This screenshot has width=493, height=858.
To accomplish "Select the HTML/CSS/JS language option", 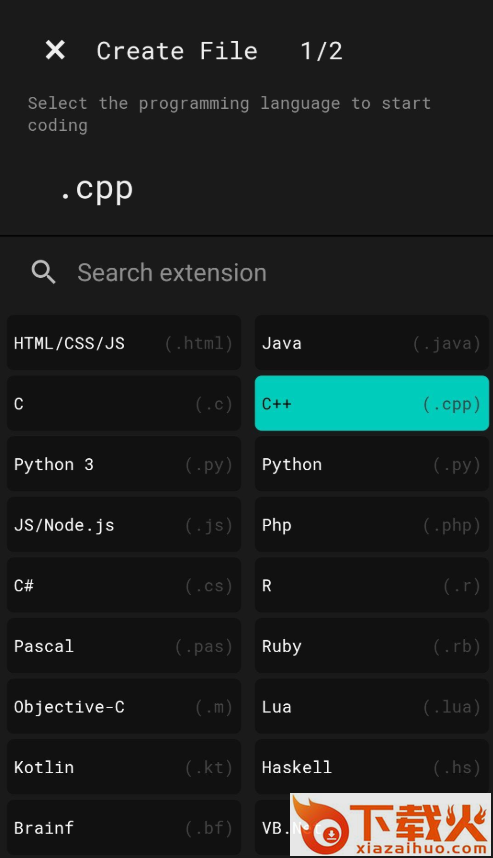I will (x=124, y=343).
